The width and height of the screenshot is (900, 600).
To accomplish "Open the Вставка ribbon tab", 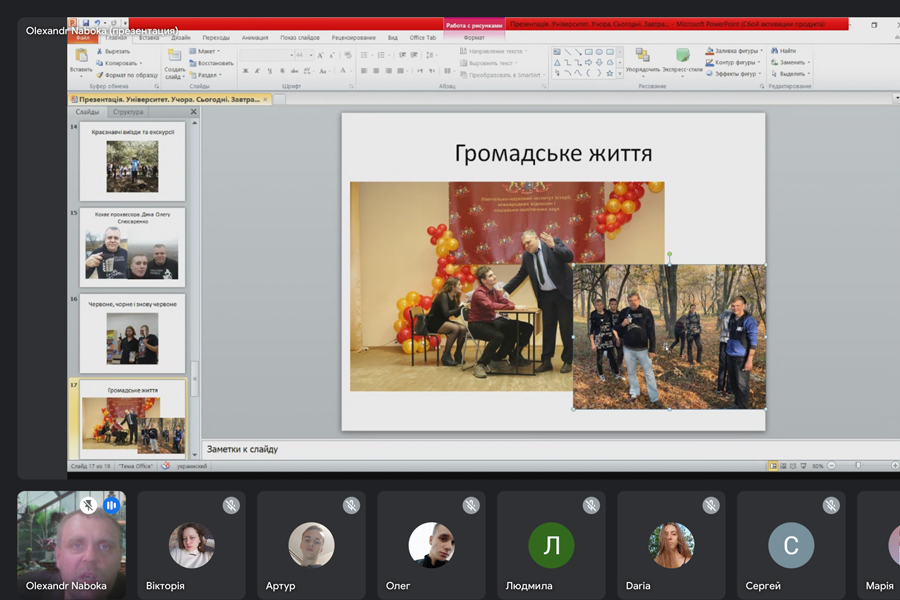I will 149,38.
